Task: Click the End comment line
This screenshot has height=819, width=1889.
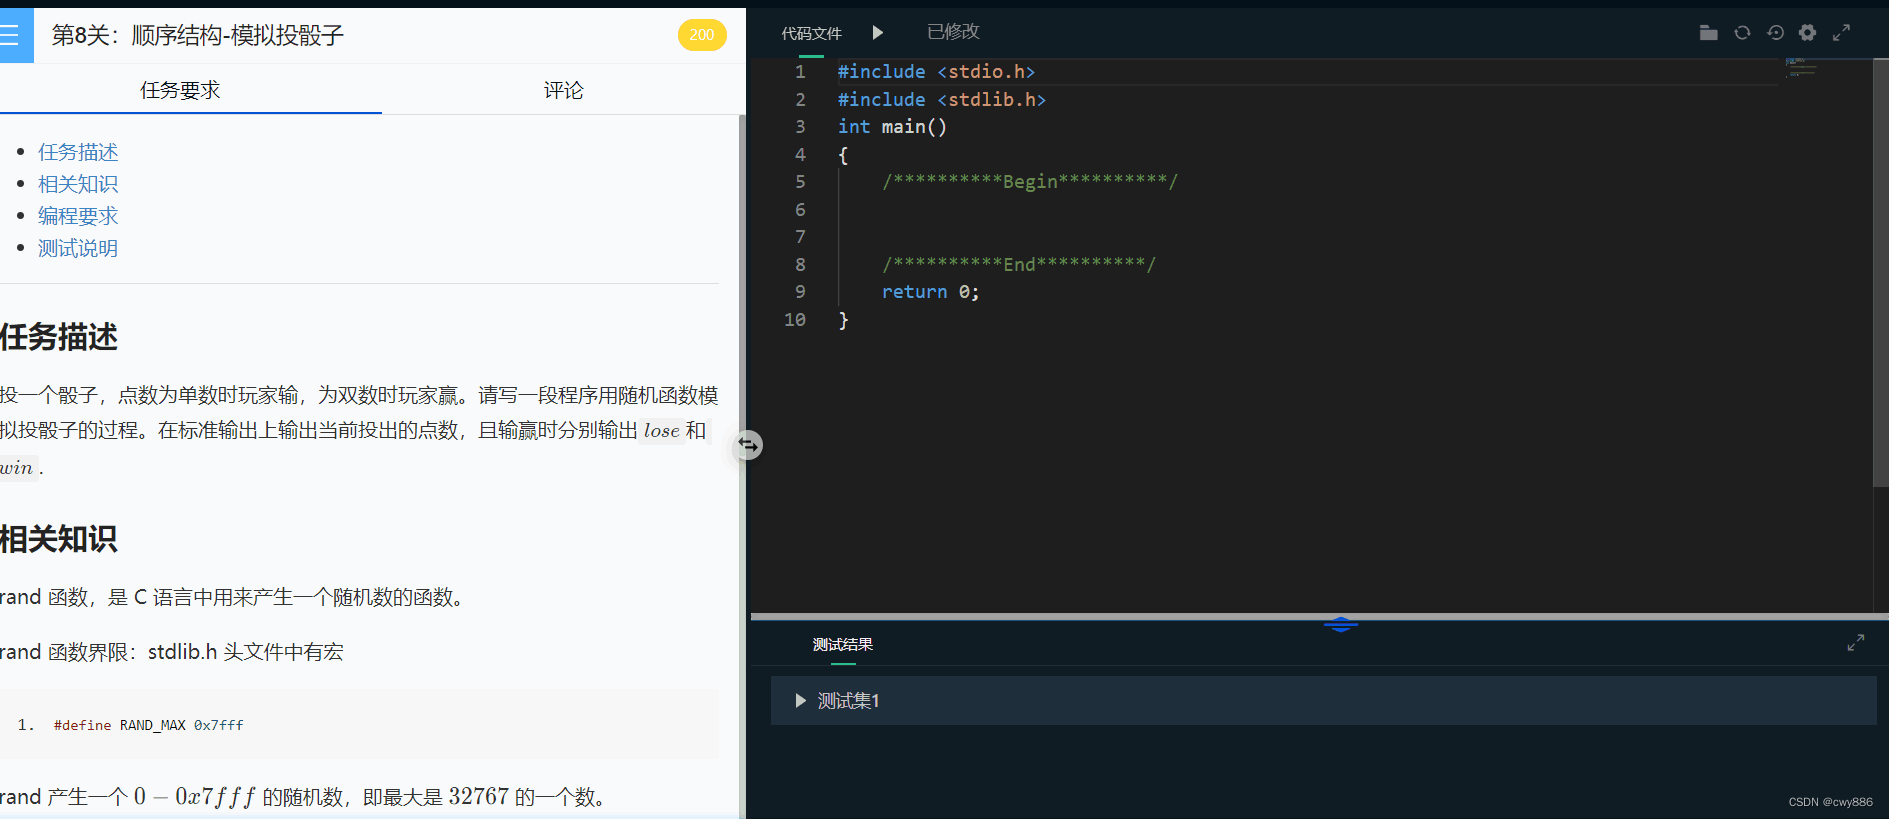Action: (x=1019, y=264)
